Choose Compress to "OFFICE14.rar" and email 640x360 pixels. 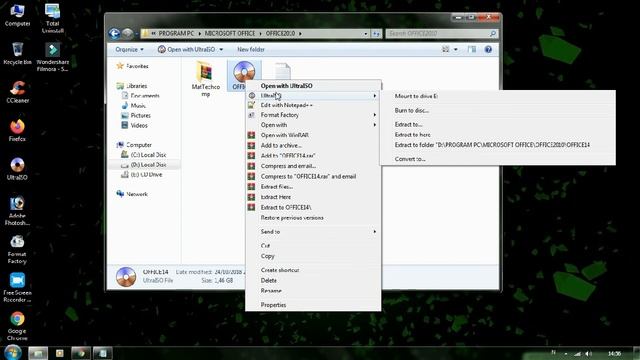pos(313,176)
